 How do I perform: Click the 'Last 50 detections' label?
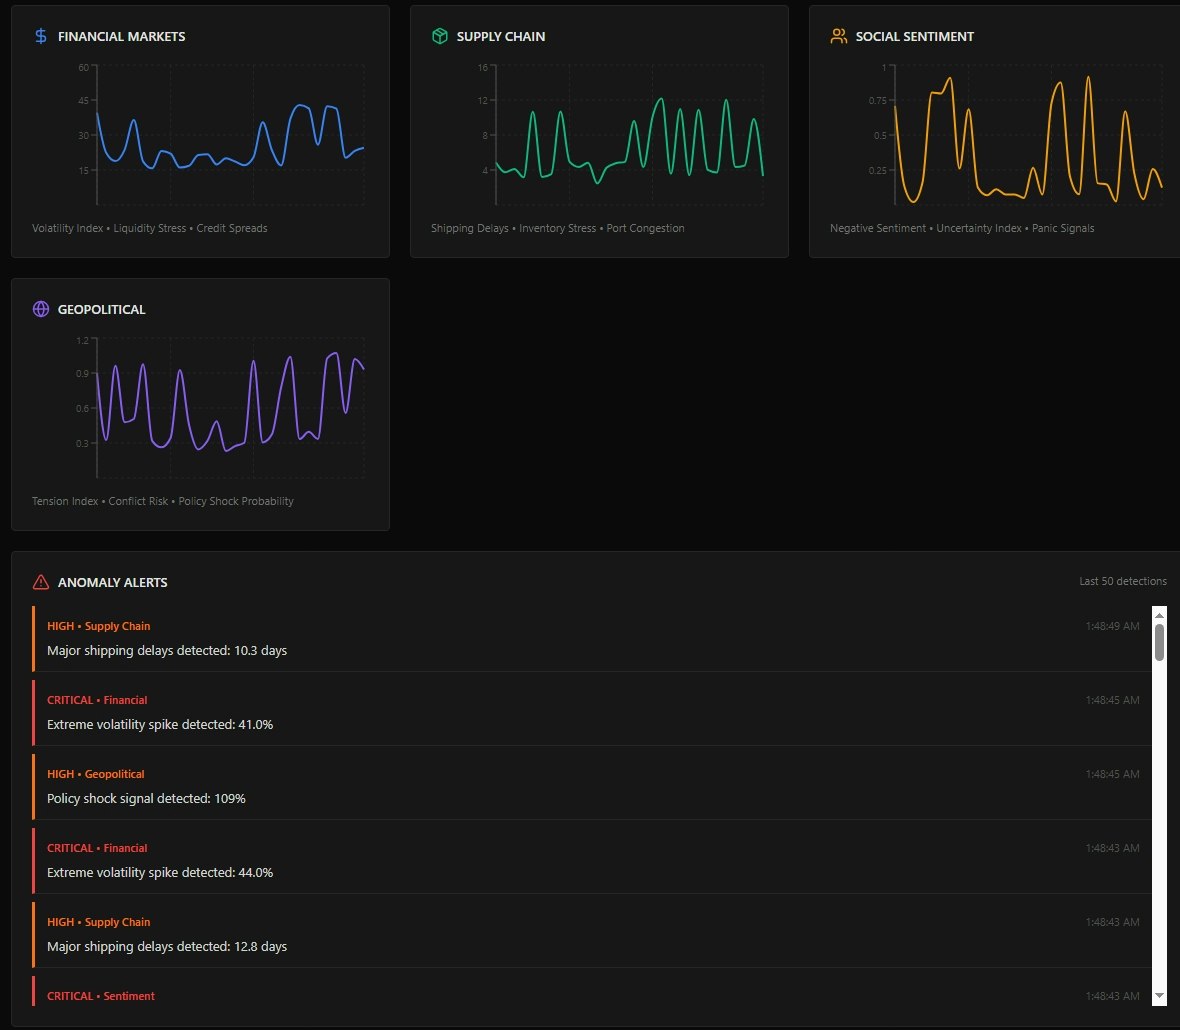tap(1123, 581)
